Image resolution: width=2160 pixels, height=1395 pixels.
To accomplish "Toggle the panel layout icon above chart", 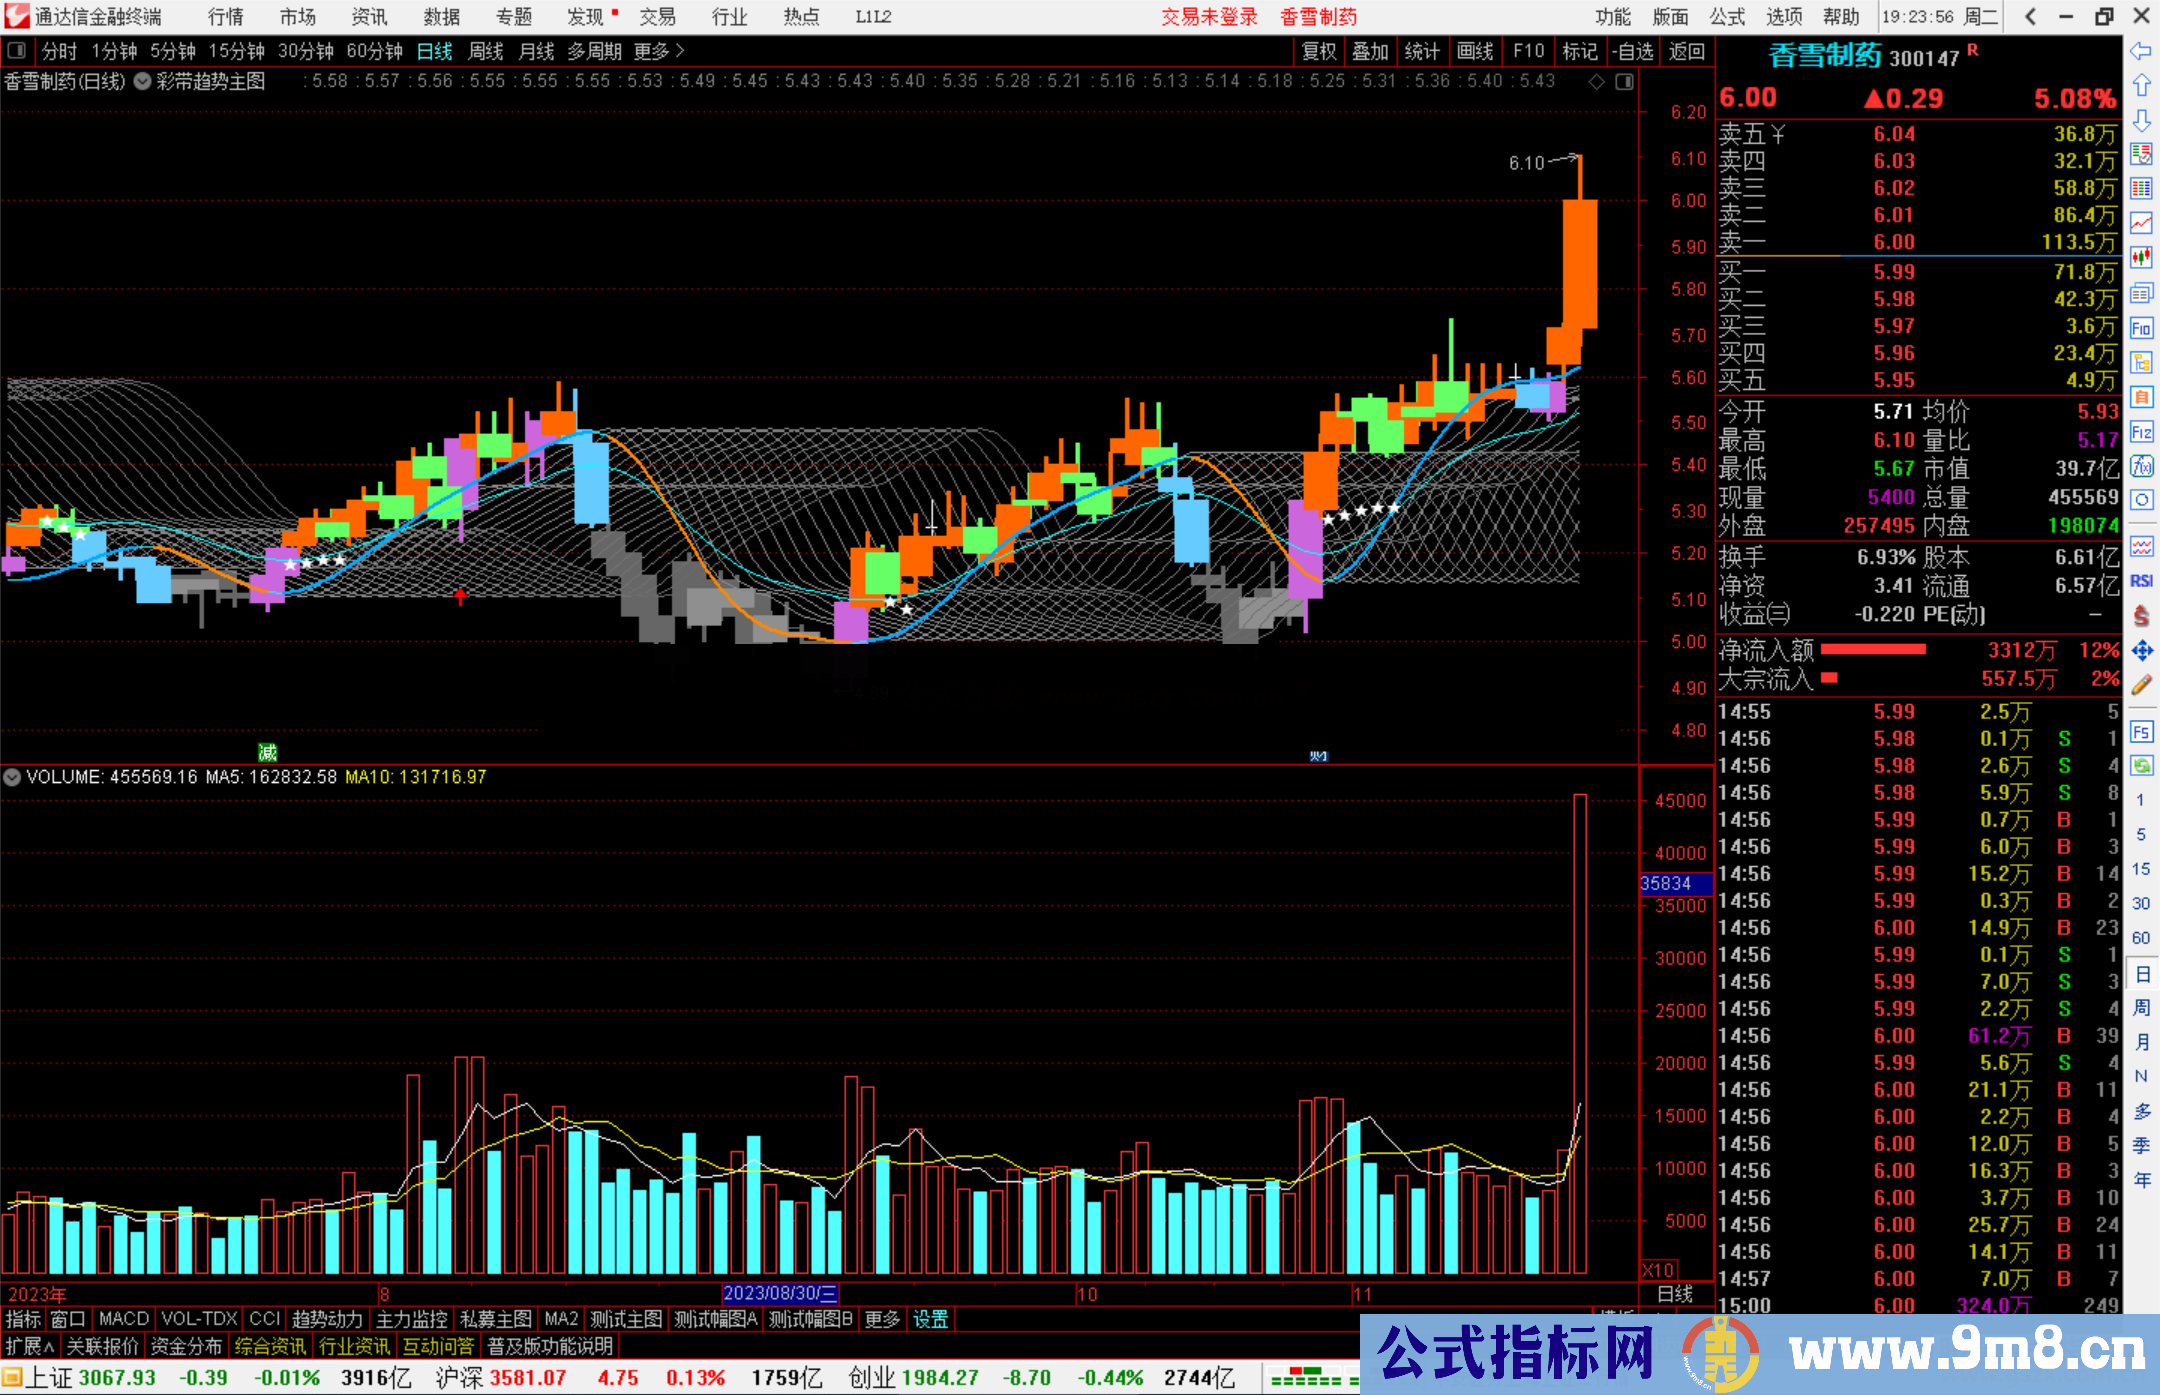I will pyautogui.click(x=1625, y=82).
